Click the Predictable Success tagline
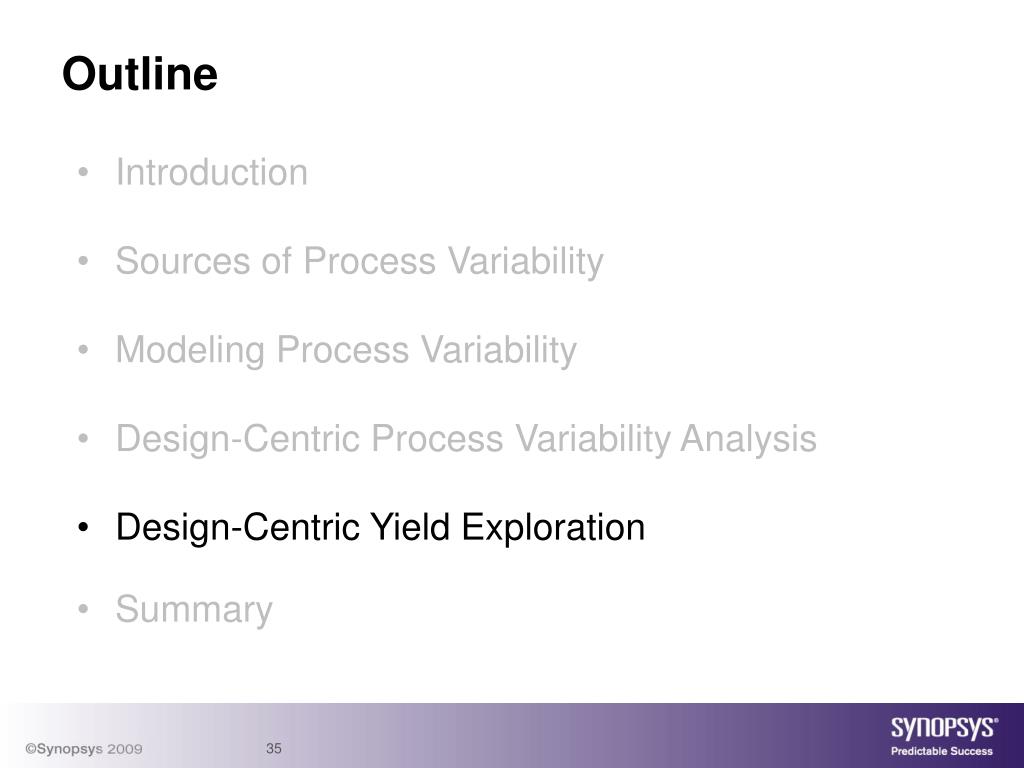 [942, 751]
